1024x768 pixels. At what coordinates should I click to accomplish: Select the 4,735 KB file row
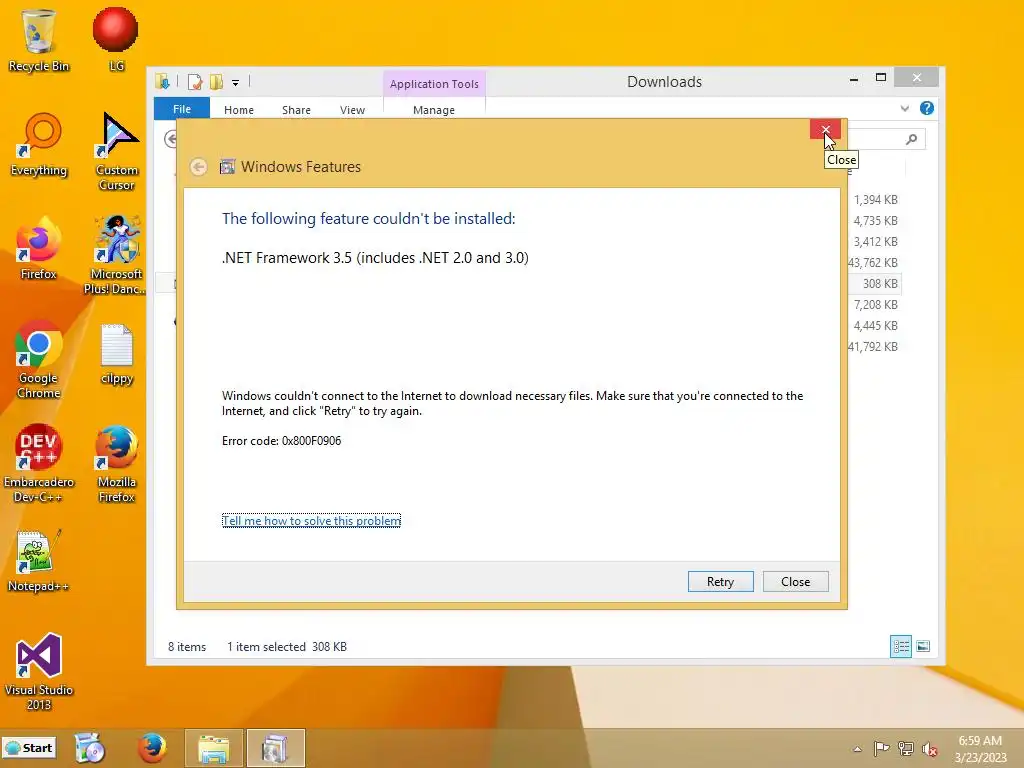coord(875,221)
